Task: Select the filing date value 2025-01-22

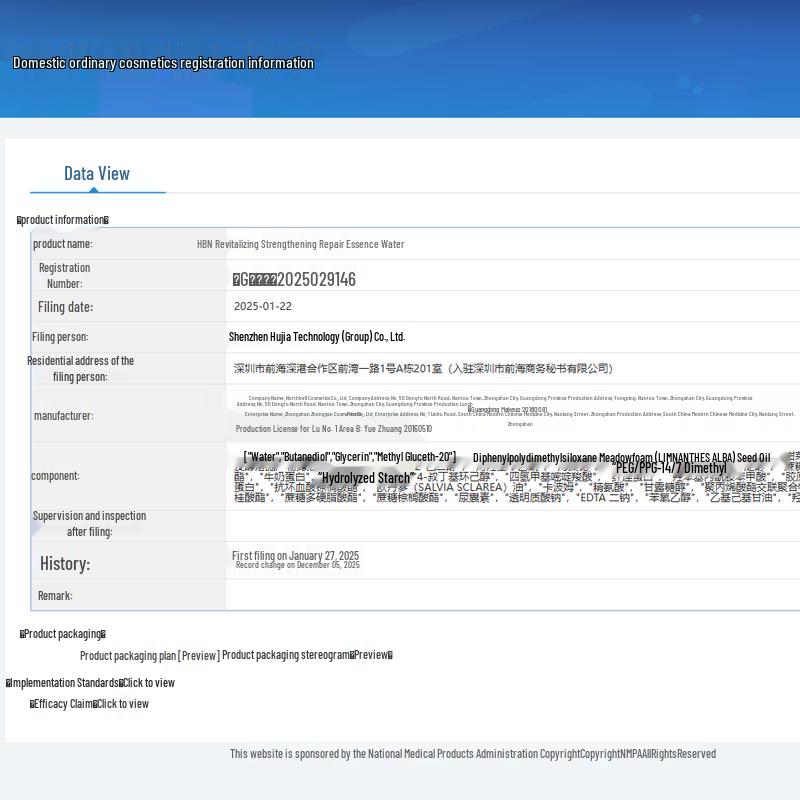Action: click(263, 306)
